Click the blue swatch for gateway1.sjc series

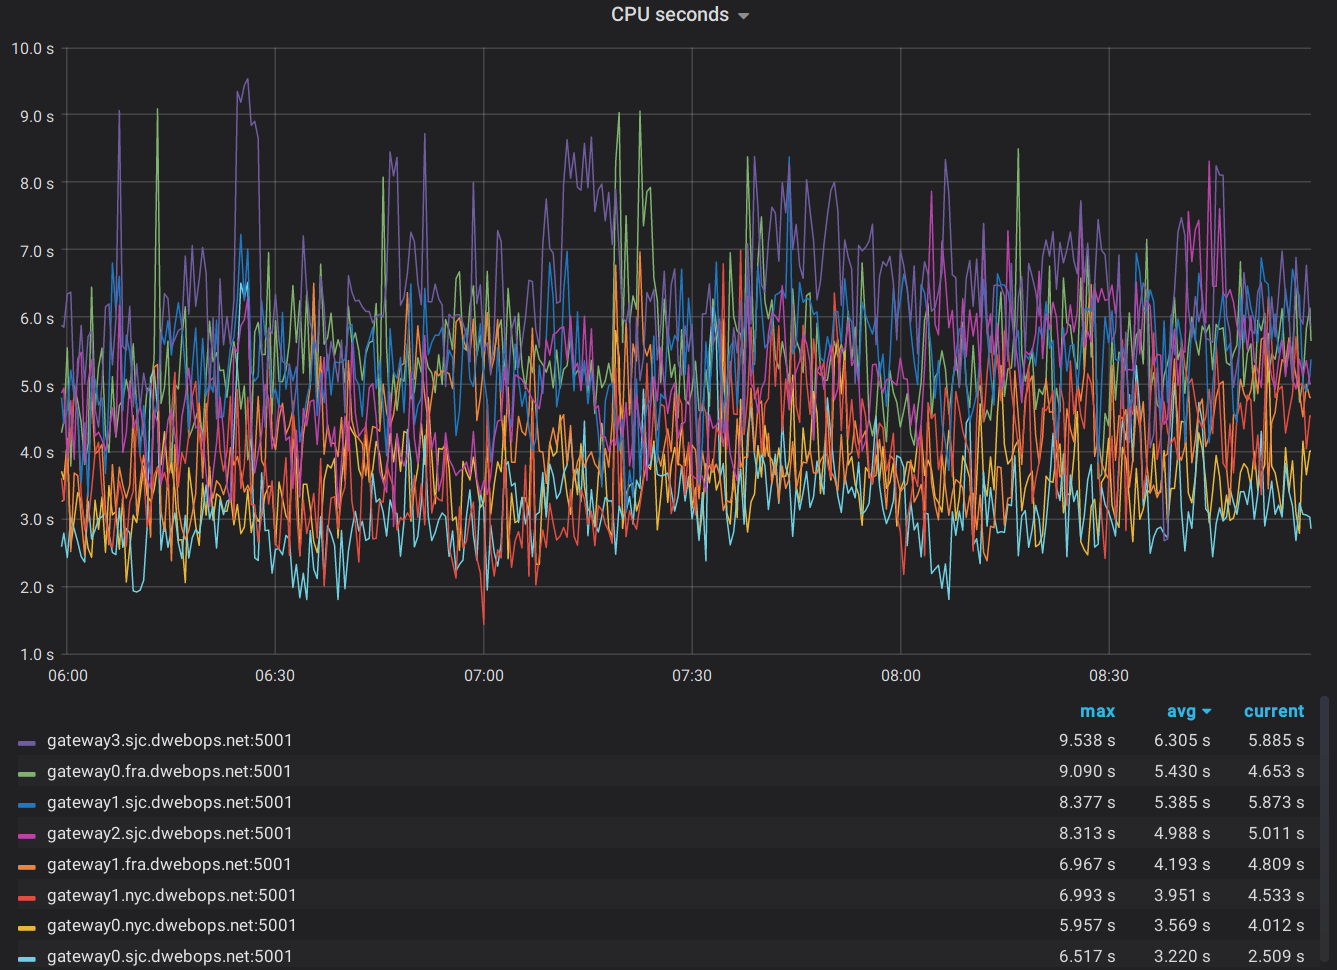click(27, 802)
